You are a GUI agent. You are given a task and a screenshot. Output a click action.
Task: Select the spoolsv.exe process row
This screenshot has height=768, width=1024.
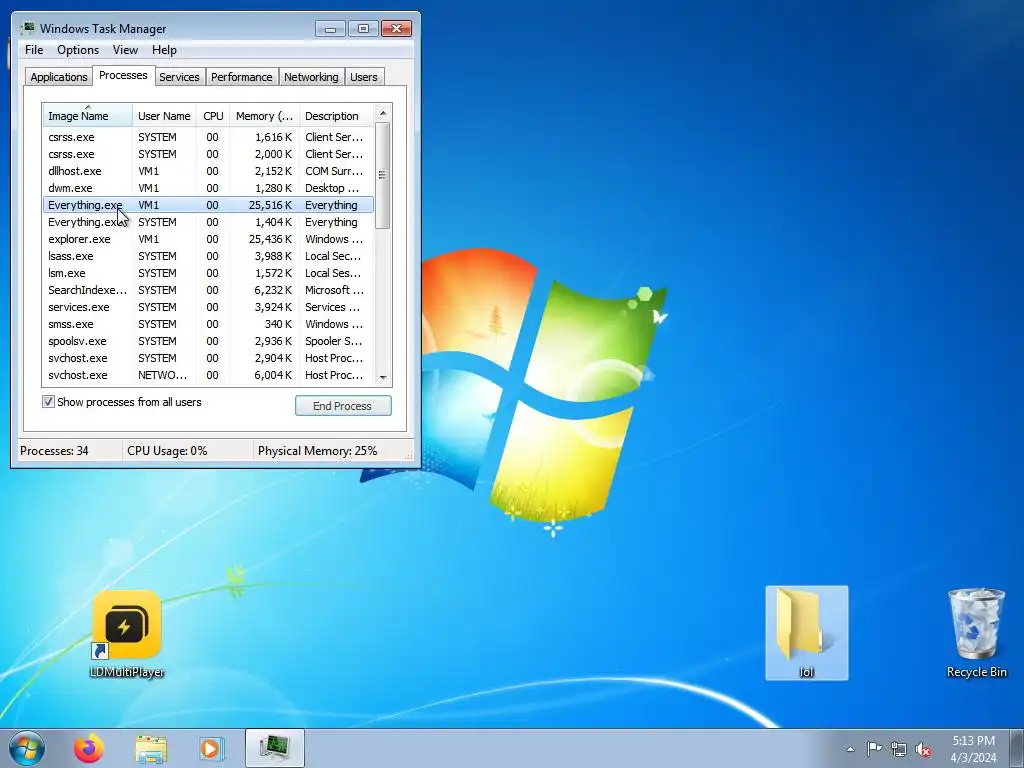tap(208, 341)
